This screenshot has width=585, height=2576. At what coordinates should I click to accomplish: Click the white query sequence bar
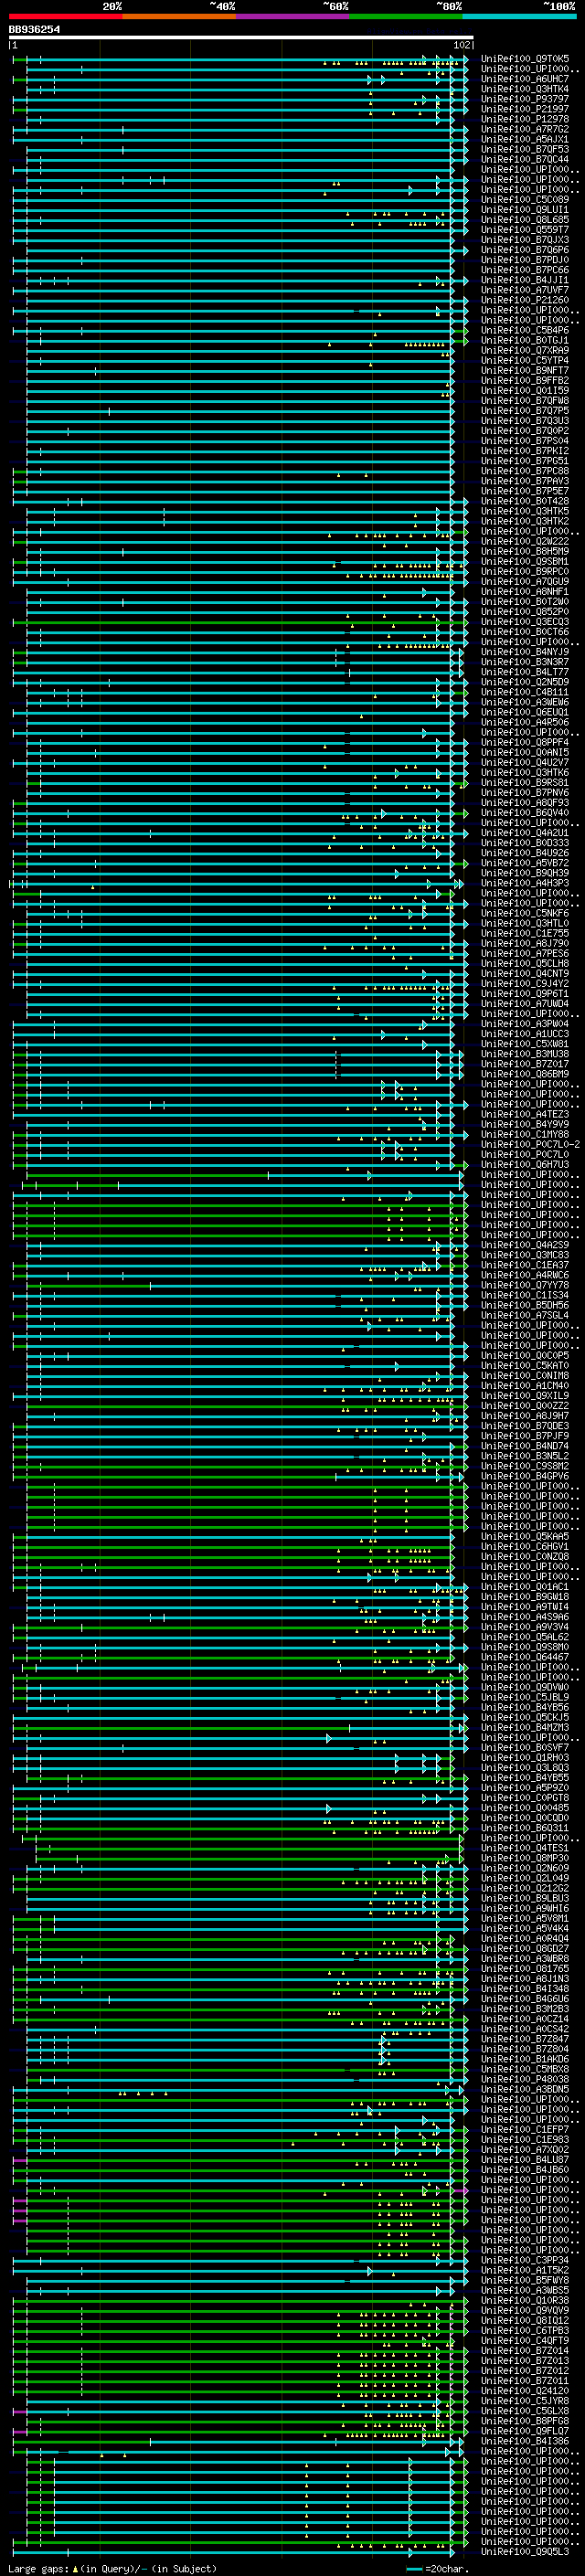coord(241,38)
